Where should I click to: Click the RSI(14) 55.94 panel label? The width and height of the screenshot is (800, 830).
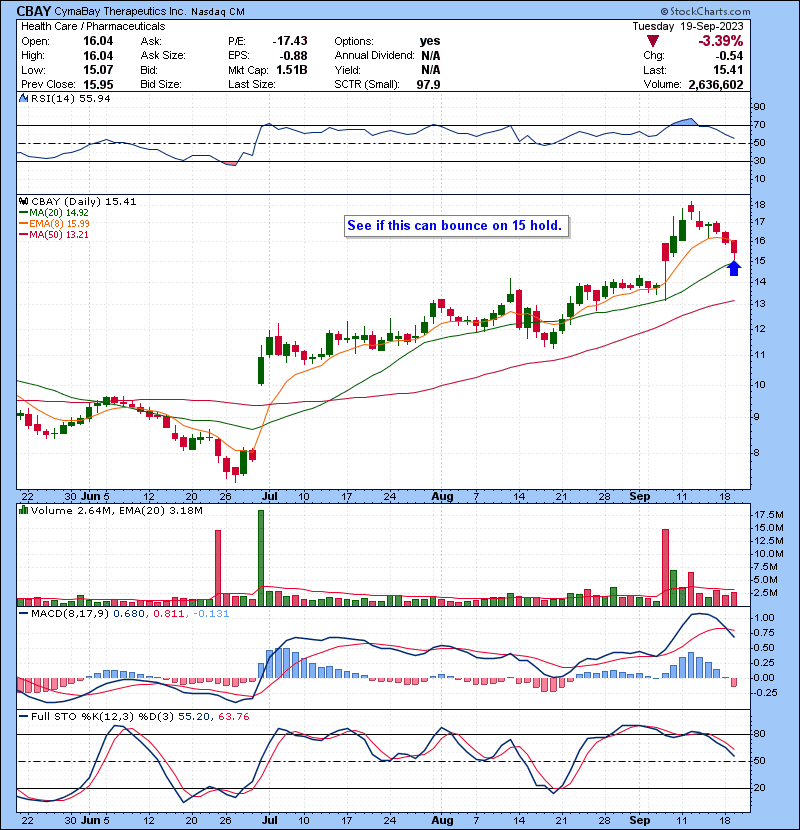click(x=70, y=98)
